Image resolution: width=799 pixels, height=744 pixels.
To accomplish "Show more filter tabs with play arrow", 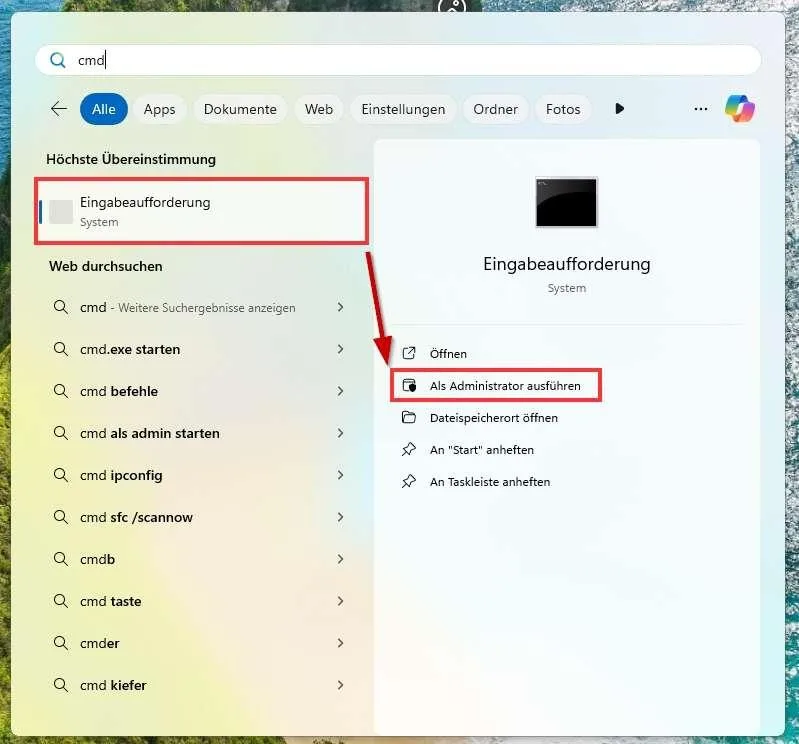I will (x=620, y=109).
